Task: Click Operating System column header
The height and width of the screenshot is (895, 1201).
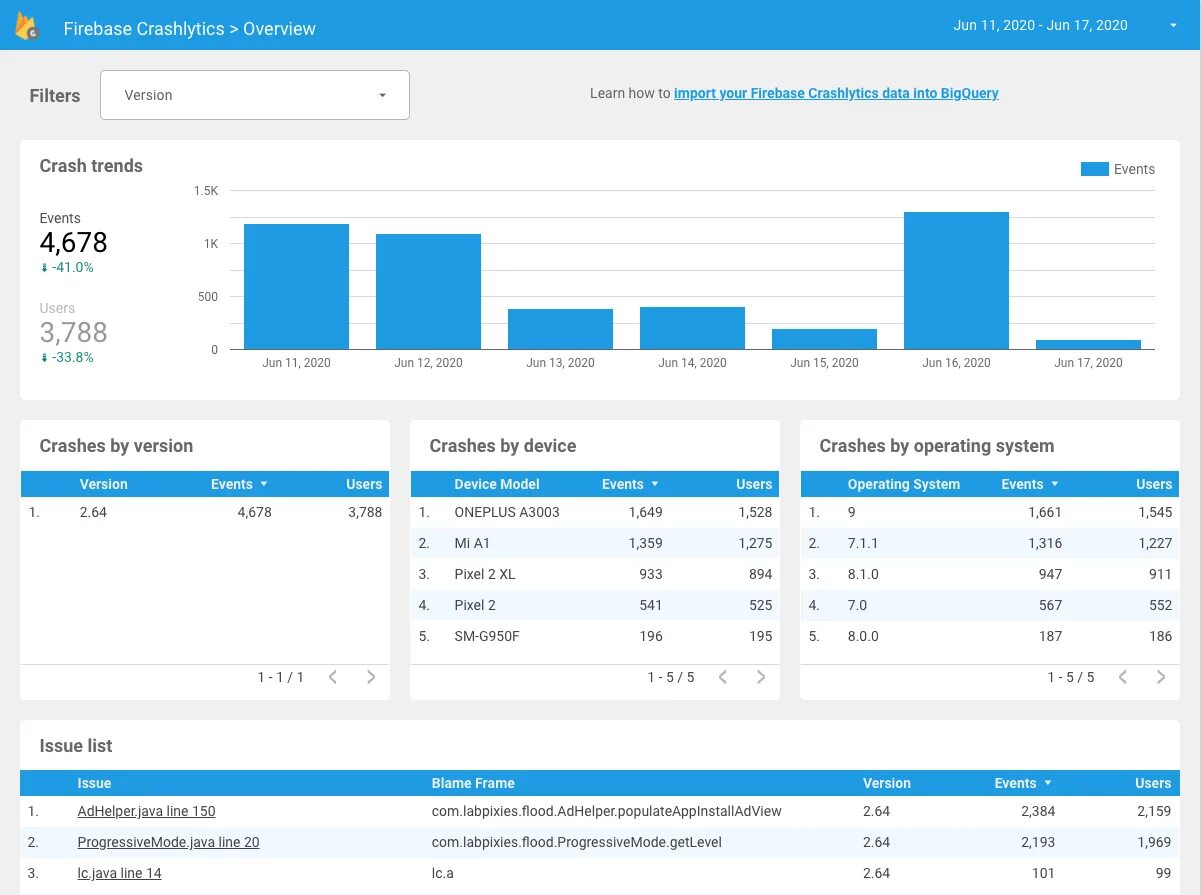Action: tap(903, 484)
